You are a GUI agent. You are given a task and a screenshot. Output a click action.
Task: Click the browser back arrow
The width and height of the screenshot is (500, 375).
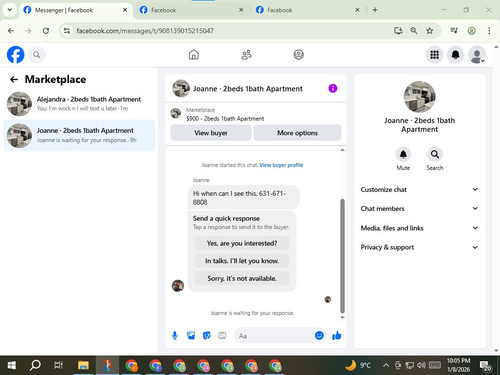(x=11, y=31)
